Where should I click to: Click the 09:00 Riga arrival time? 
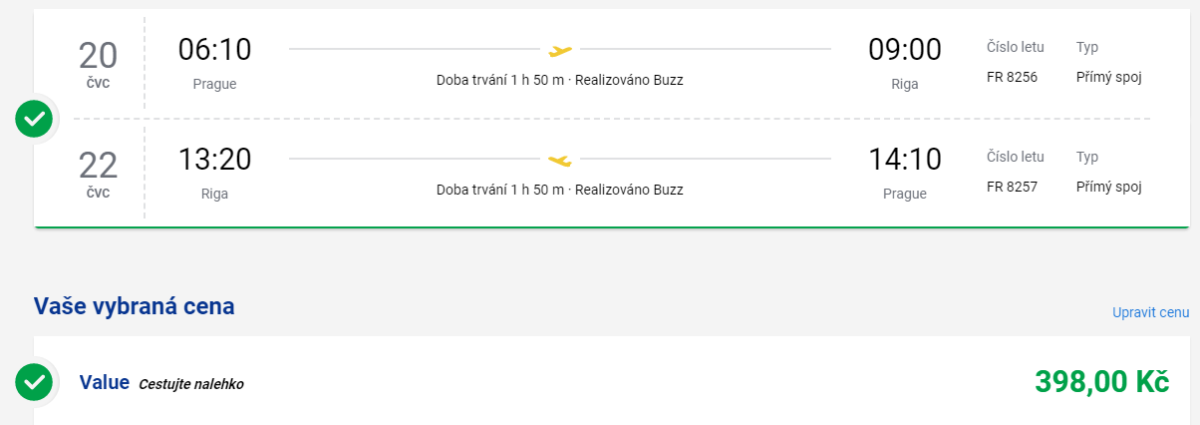pos(905,50)
